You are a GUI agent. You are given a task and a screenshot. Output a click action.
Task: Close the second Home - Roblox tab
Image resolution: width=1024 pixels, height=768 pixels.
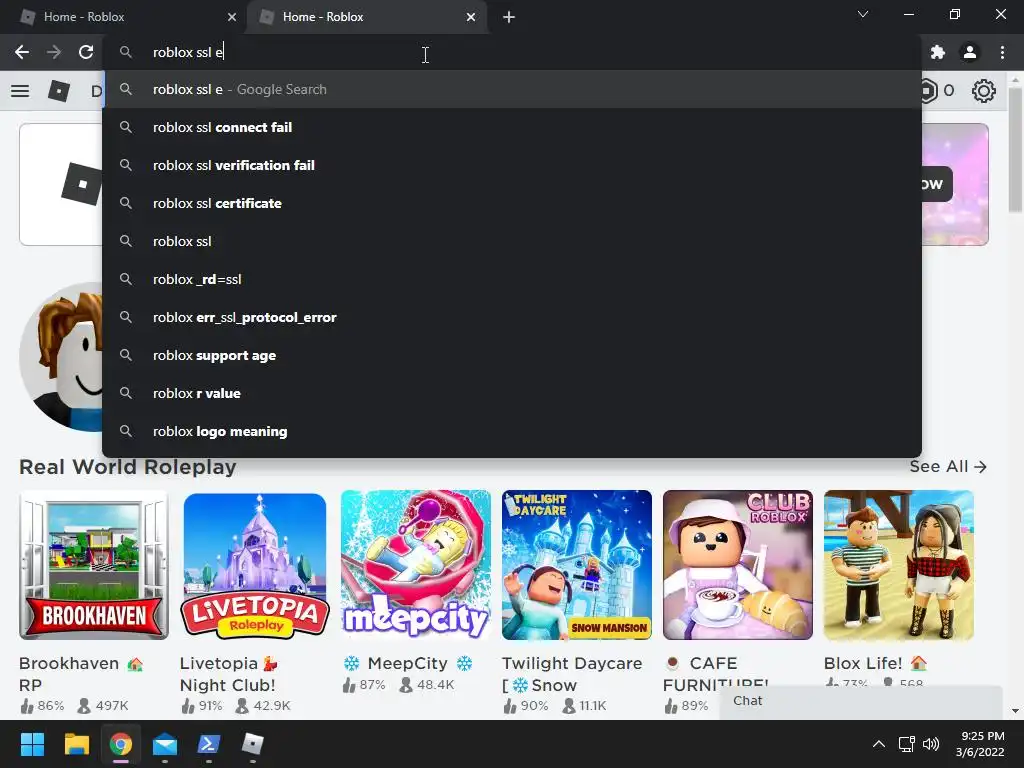pyautogui.click(x=471, y=17)
